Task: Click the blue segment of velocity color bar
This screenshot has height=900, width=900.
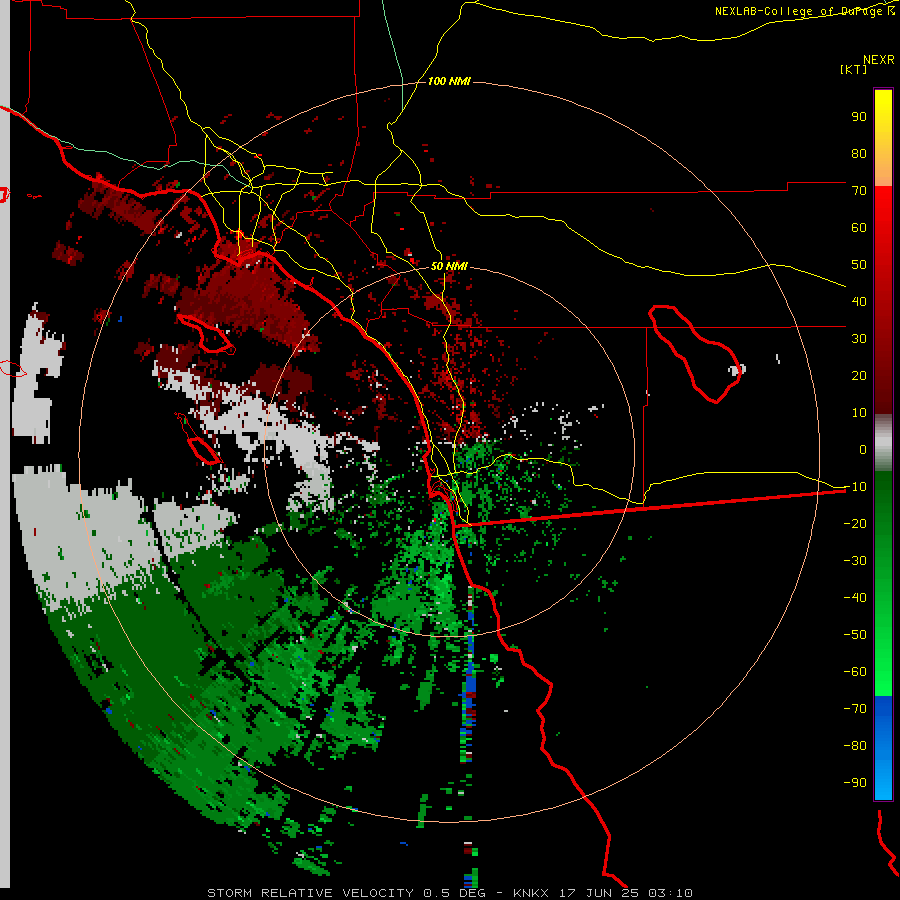Action: point(883,748)
